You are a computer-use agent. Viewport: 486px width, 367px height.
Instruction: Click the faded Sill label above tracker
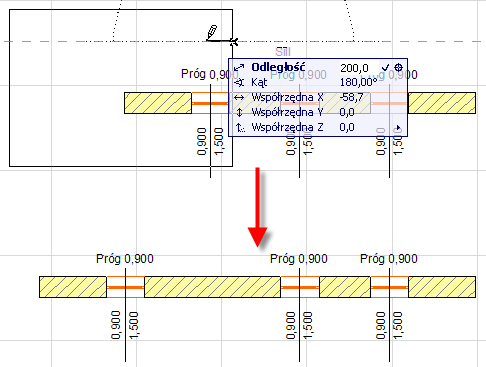point(283,52)
